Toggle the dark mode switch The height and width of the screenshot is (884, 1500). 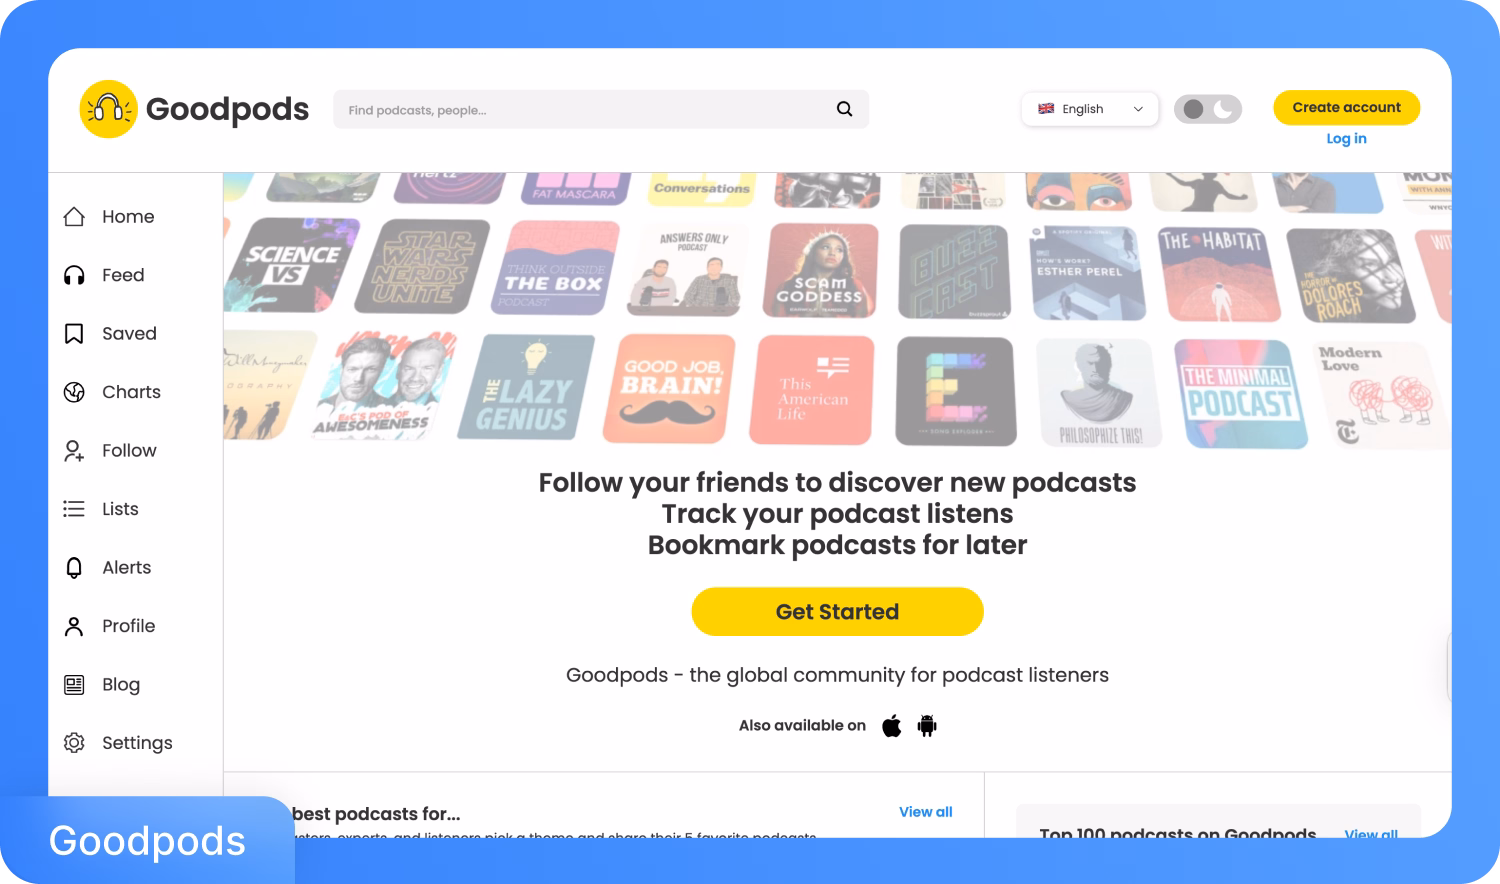pos(1208,109)
